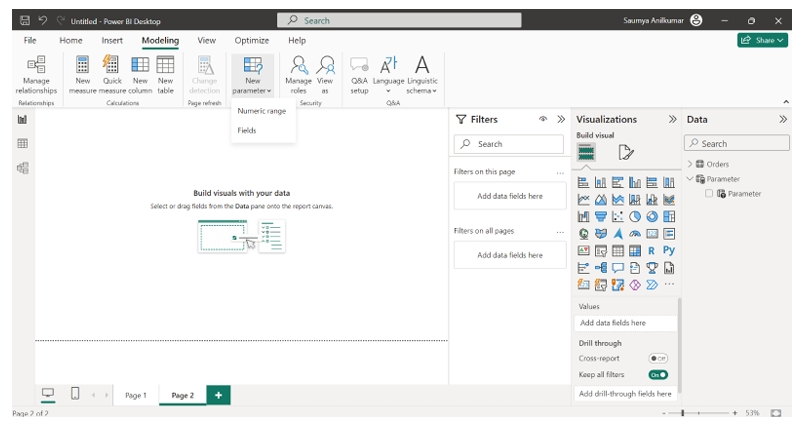The width and height of the screenshot is (812, 429).
Task: Collapse the ribbon with the chevron
Action: (x=786, y=102)
